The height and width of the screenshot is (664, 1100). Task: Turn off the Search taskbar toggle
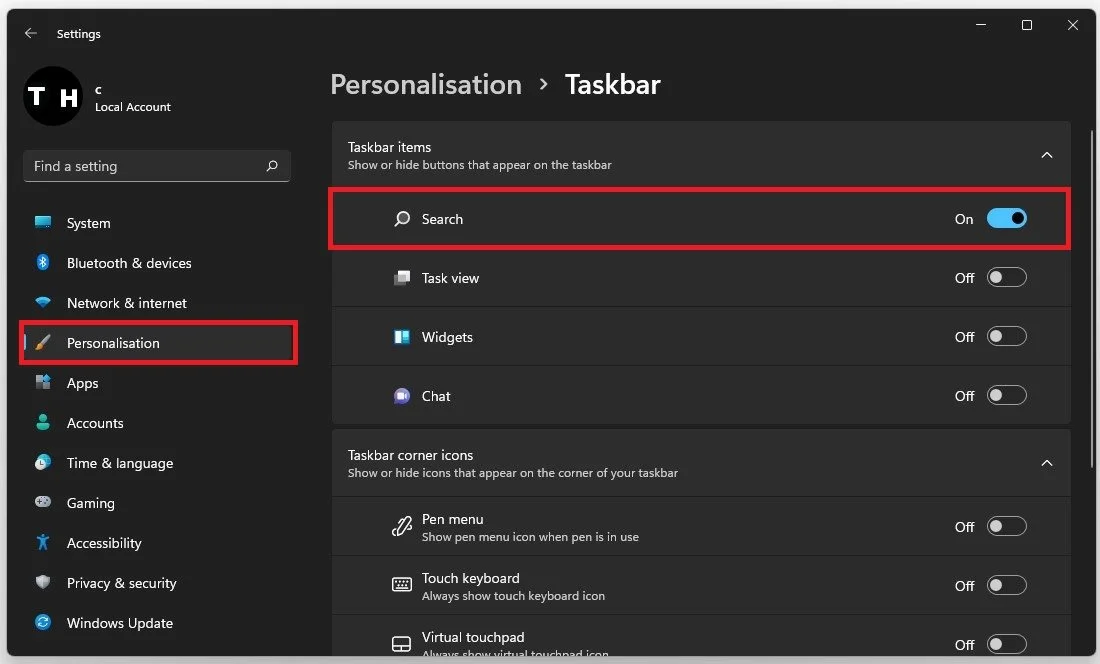coord(1006,219)
